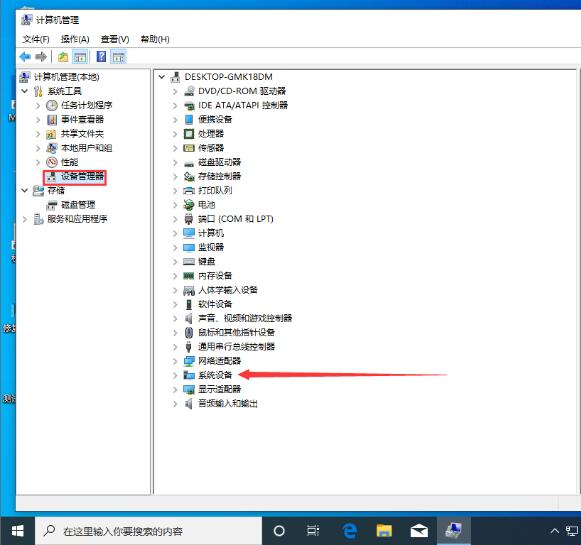Screen dimensions: 581x545
Task: Select 计算机管理(本地) root item
Action: pos(67,77)
